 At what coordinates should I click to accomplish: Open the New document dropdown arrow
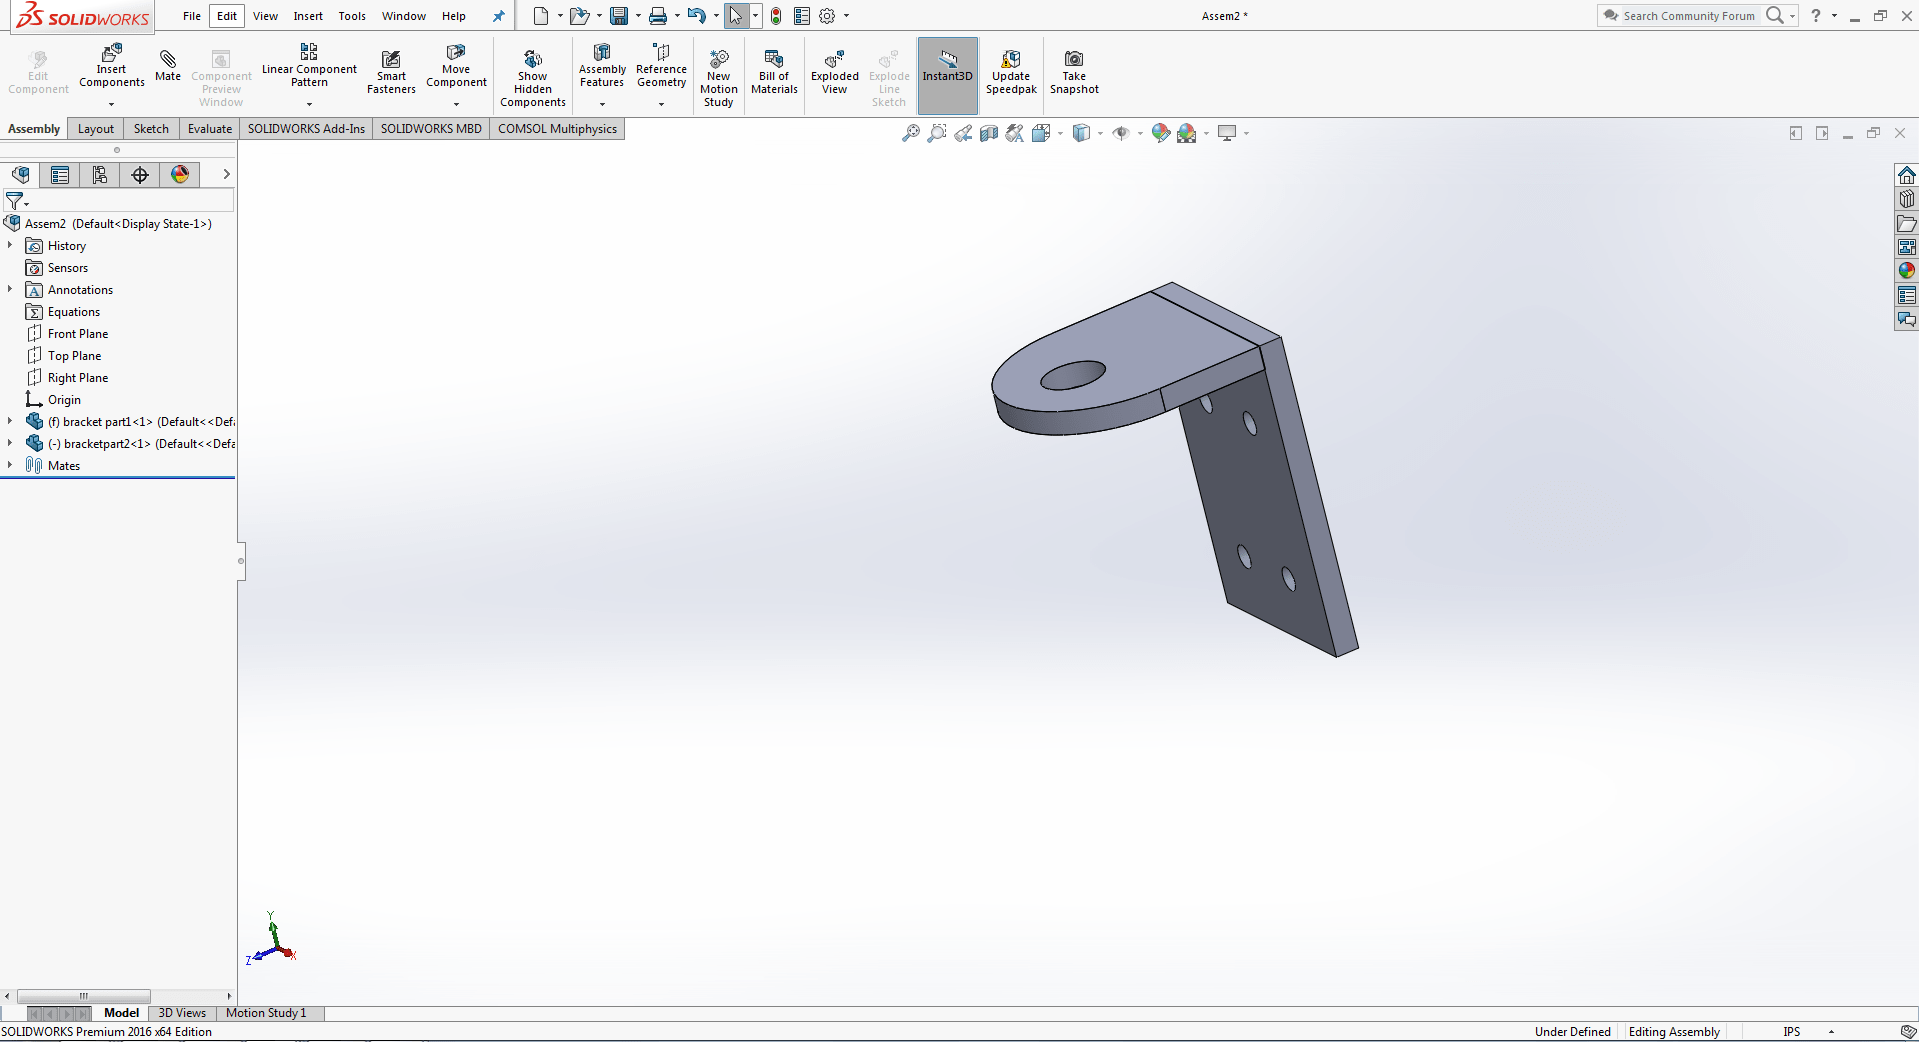560,16
